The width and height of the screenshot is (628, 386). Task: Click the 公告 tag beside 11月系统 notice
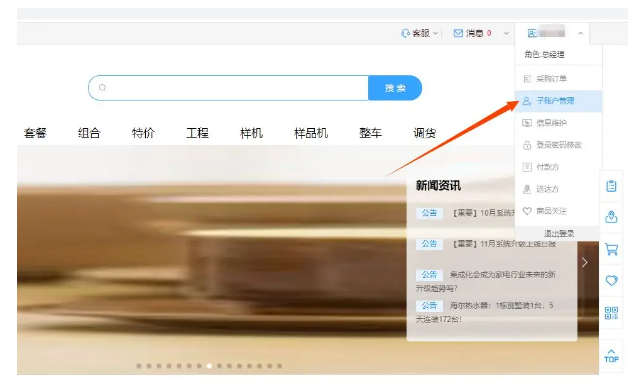(x=429, y=243)
